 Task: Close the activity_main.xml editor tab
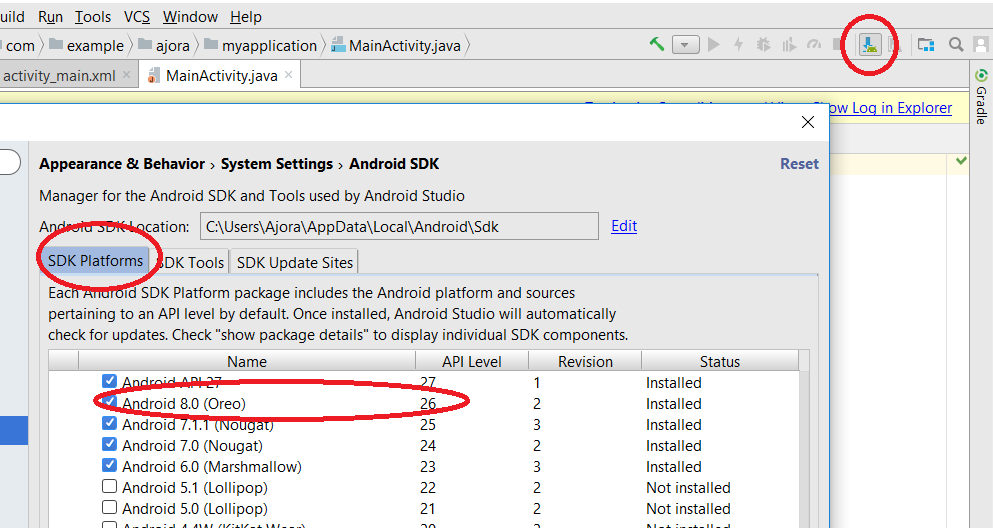click(126, 75)
